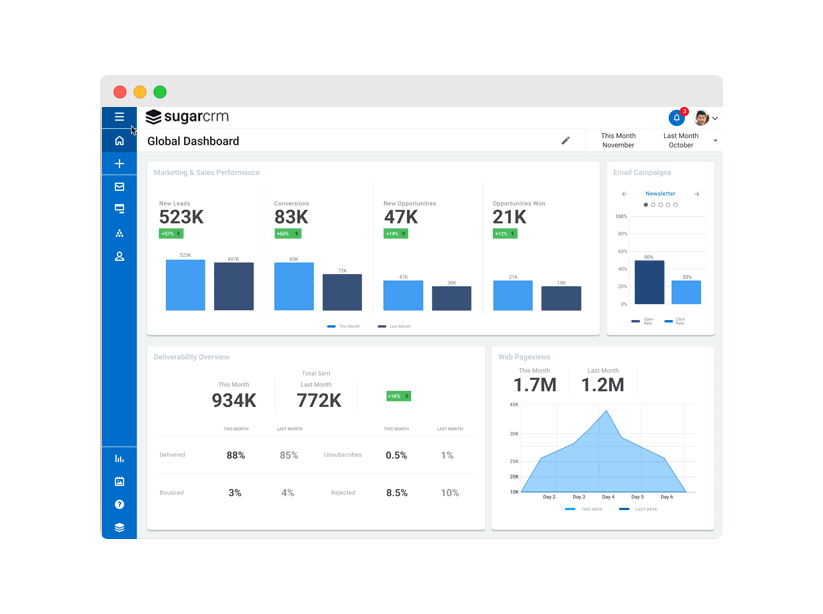The height and width of the screenshot is (614, 823).
Task: Select the last Email Campaigns carousel dot
Action: (676, 204)
